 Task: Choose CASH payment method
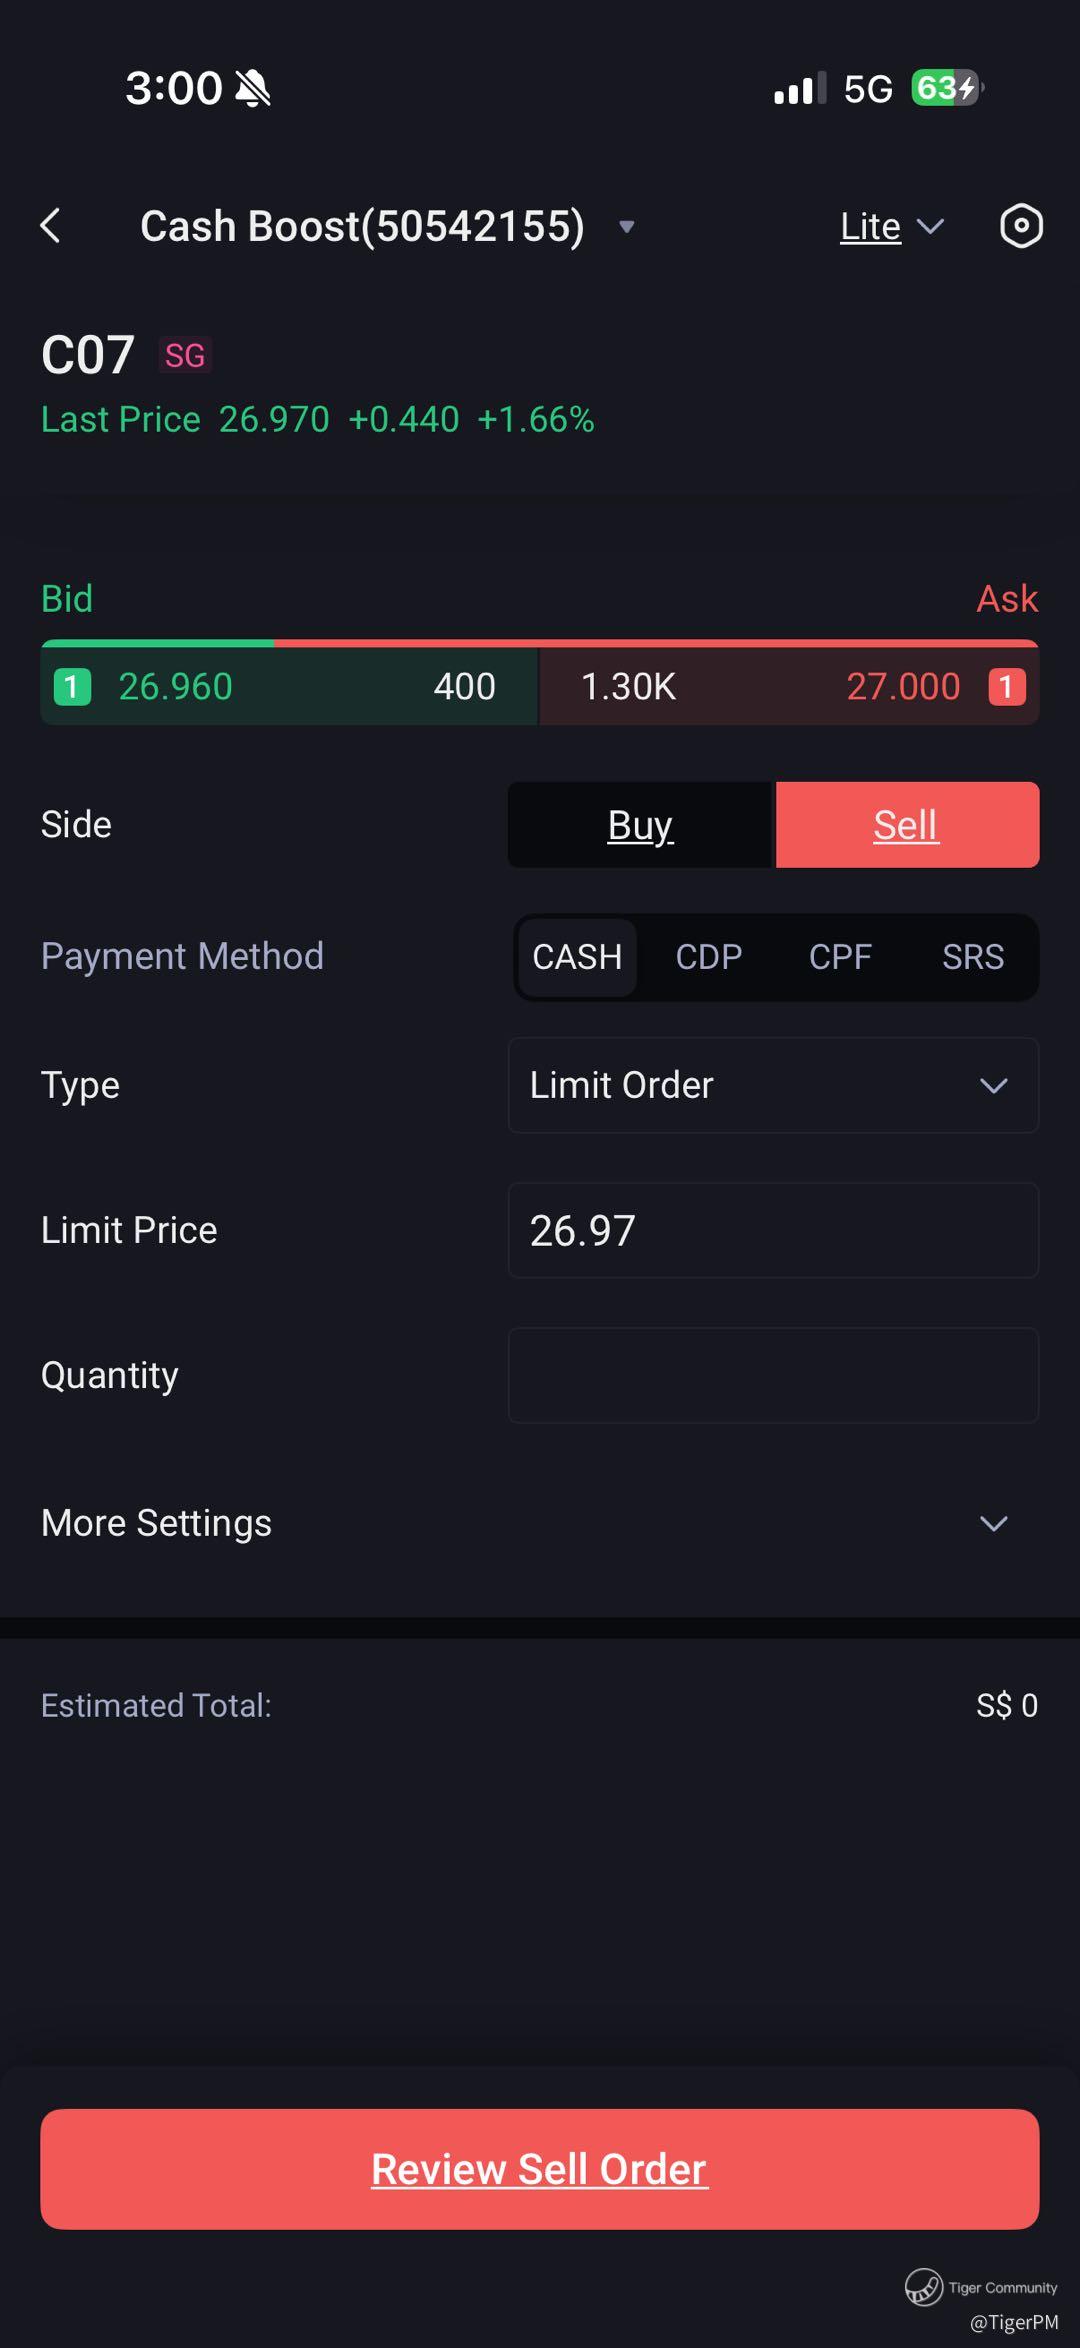[x=577, y=957]
